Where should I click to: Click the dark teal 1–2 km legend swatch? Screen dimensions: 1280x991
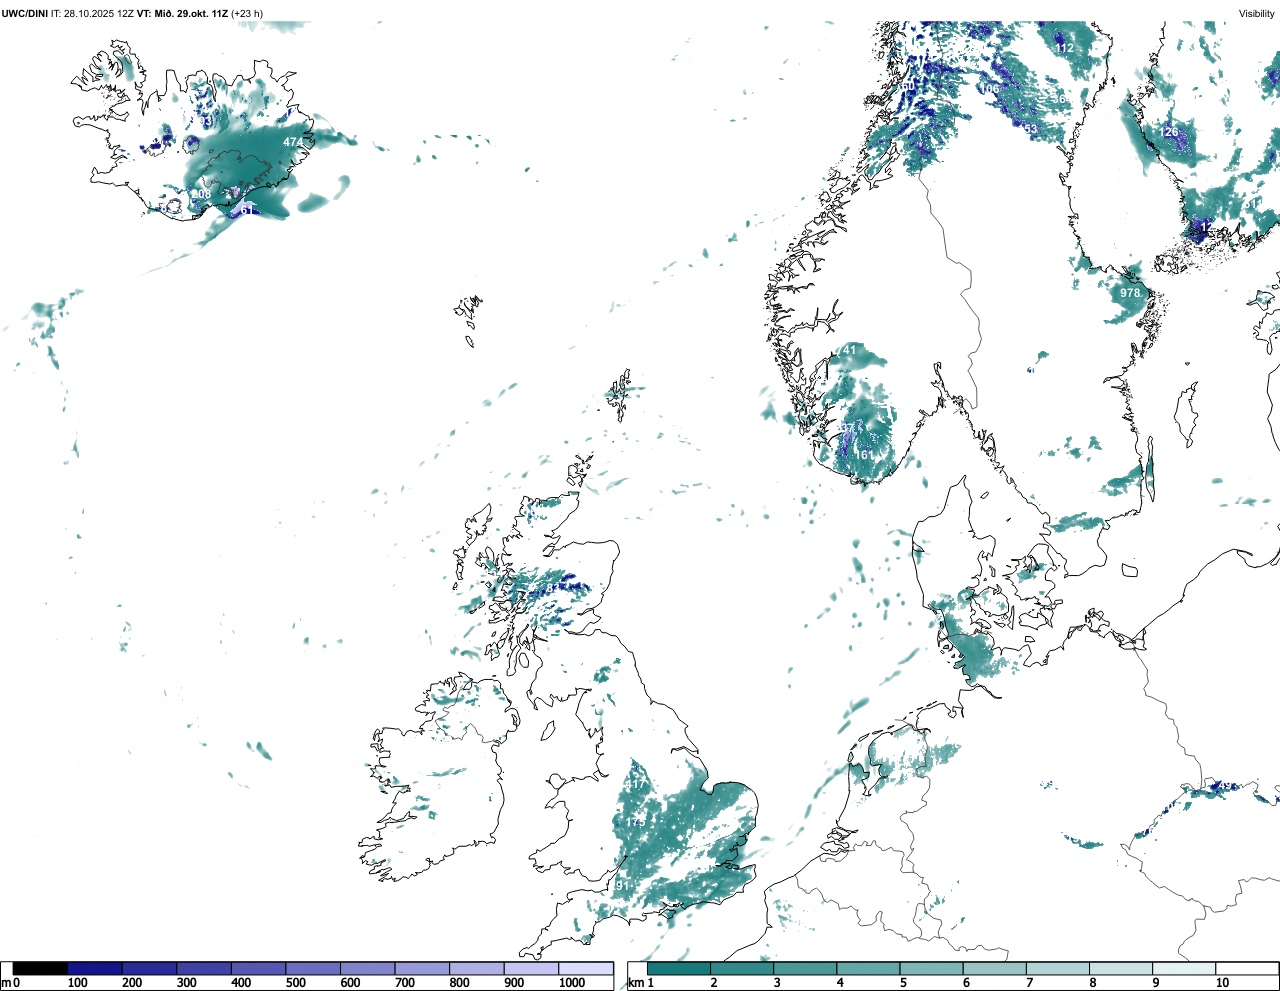click(679, 968)
